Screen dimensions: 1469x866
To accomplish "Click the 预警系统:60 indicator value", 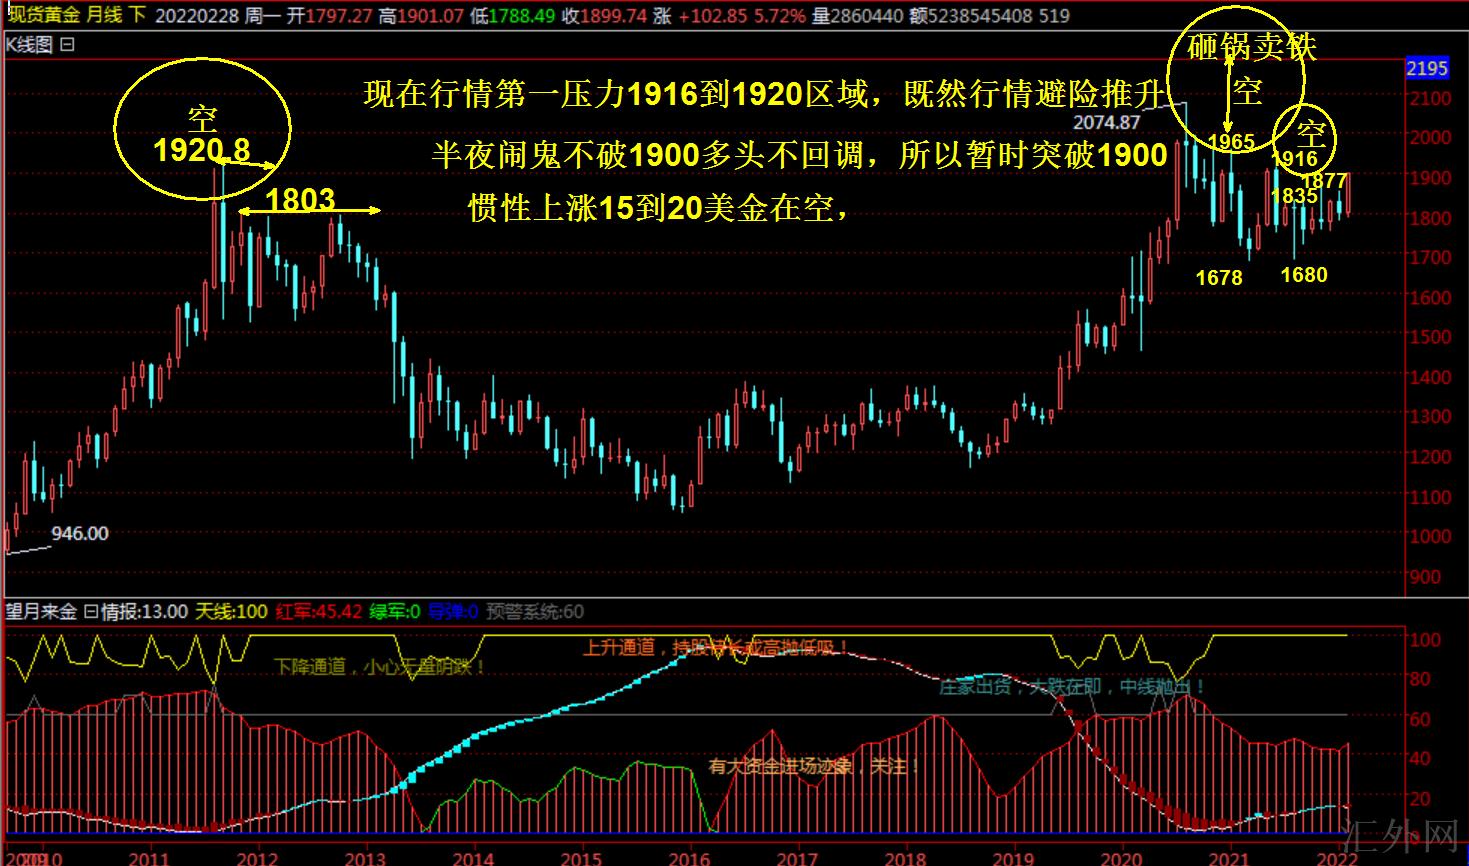I will point(535,612).
